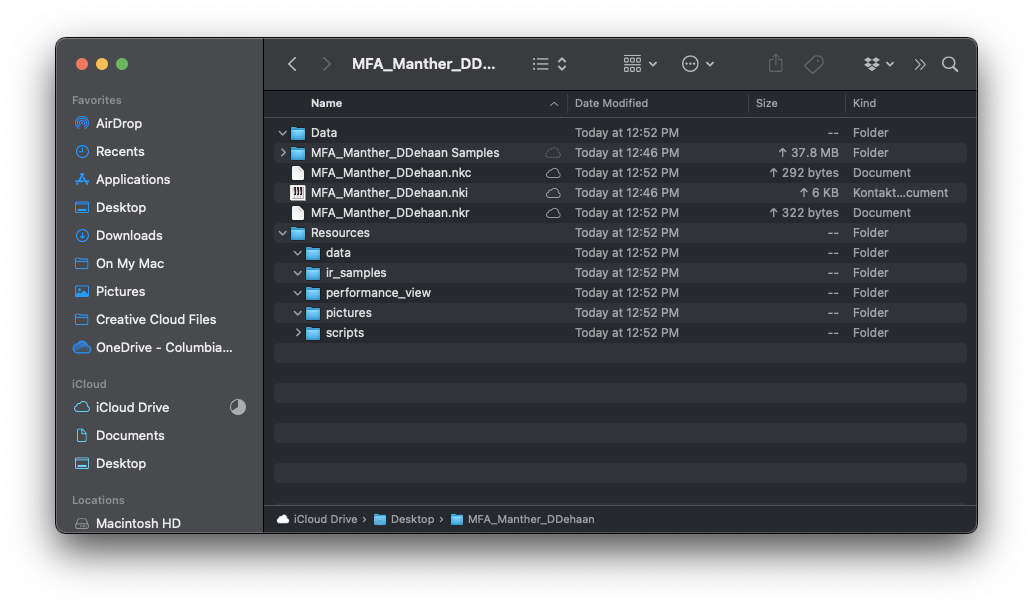Open Downloads from the Favorites sidebar
Image resolution: width=1033 pixels, height=607 pixels.
(x=128, y=235)
